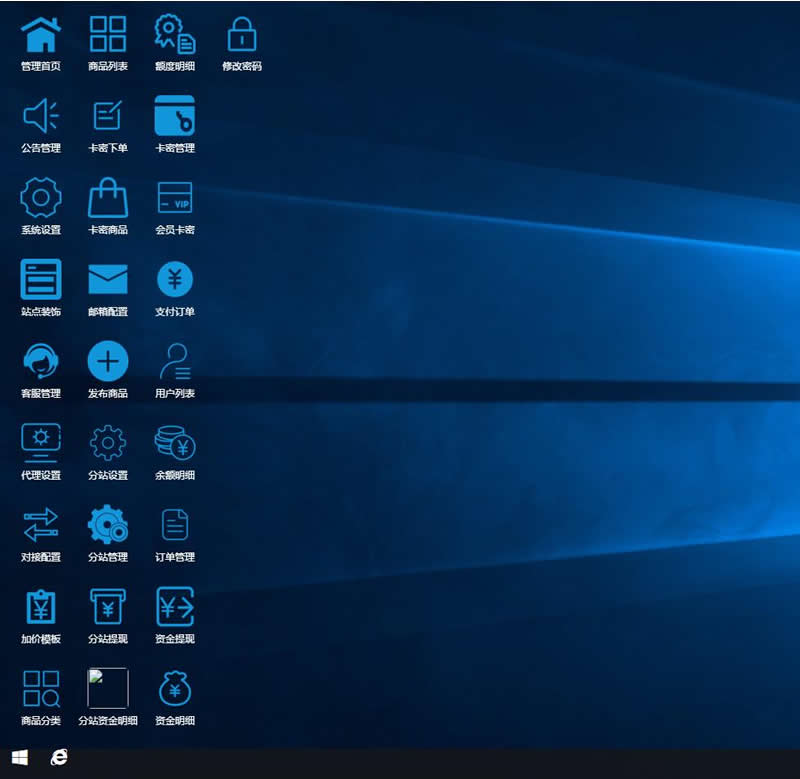Open the 用户列表 user icon
The image size is (800, 779).
pos(175,361)
